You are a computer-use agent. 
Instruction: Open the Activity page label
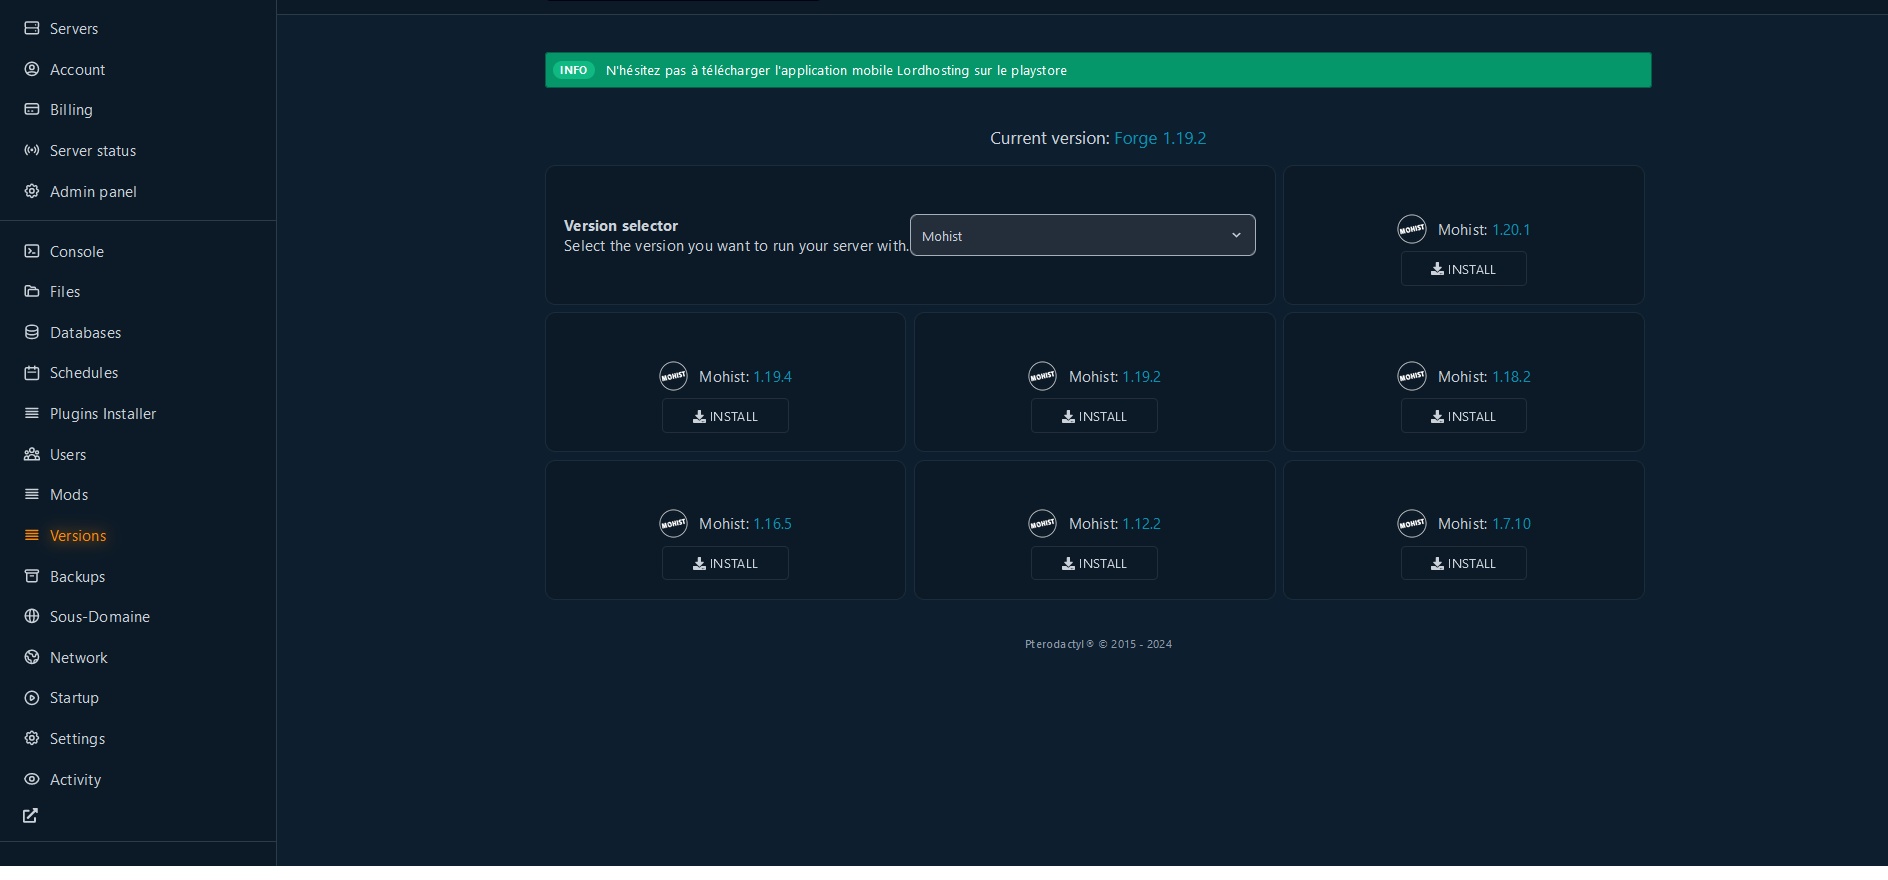tap(76, 779)
